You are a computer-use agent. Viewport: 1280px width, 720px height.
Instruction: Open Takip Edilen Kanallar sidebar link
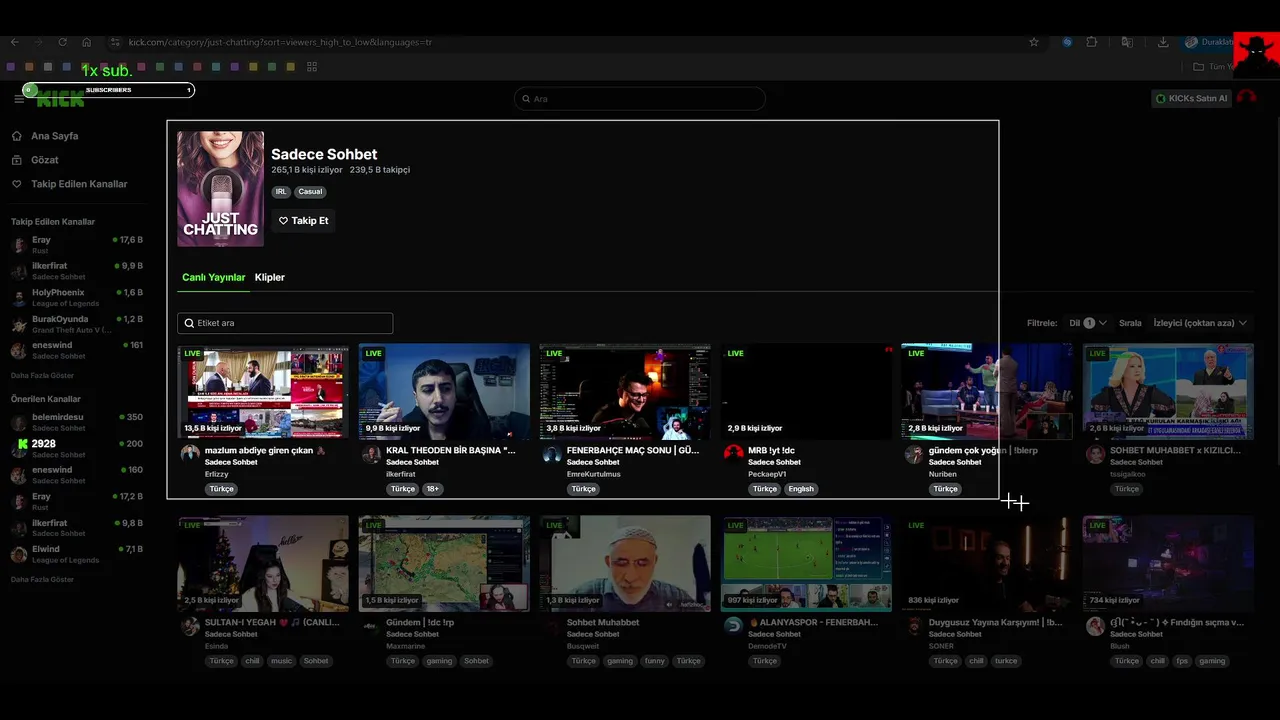(79, 184)
